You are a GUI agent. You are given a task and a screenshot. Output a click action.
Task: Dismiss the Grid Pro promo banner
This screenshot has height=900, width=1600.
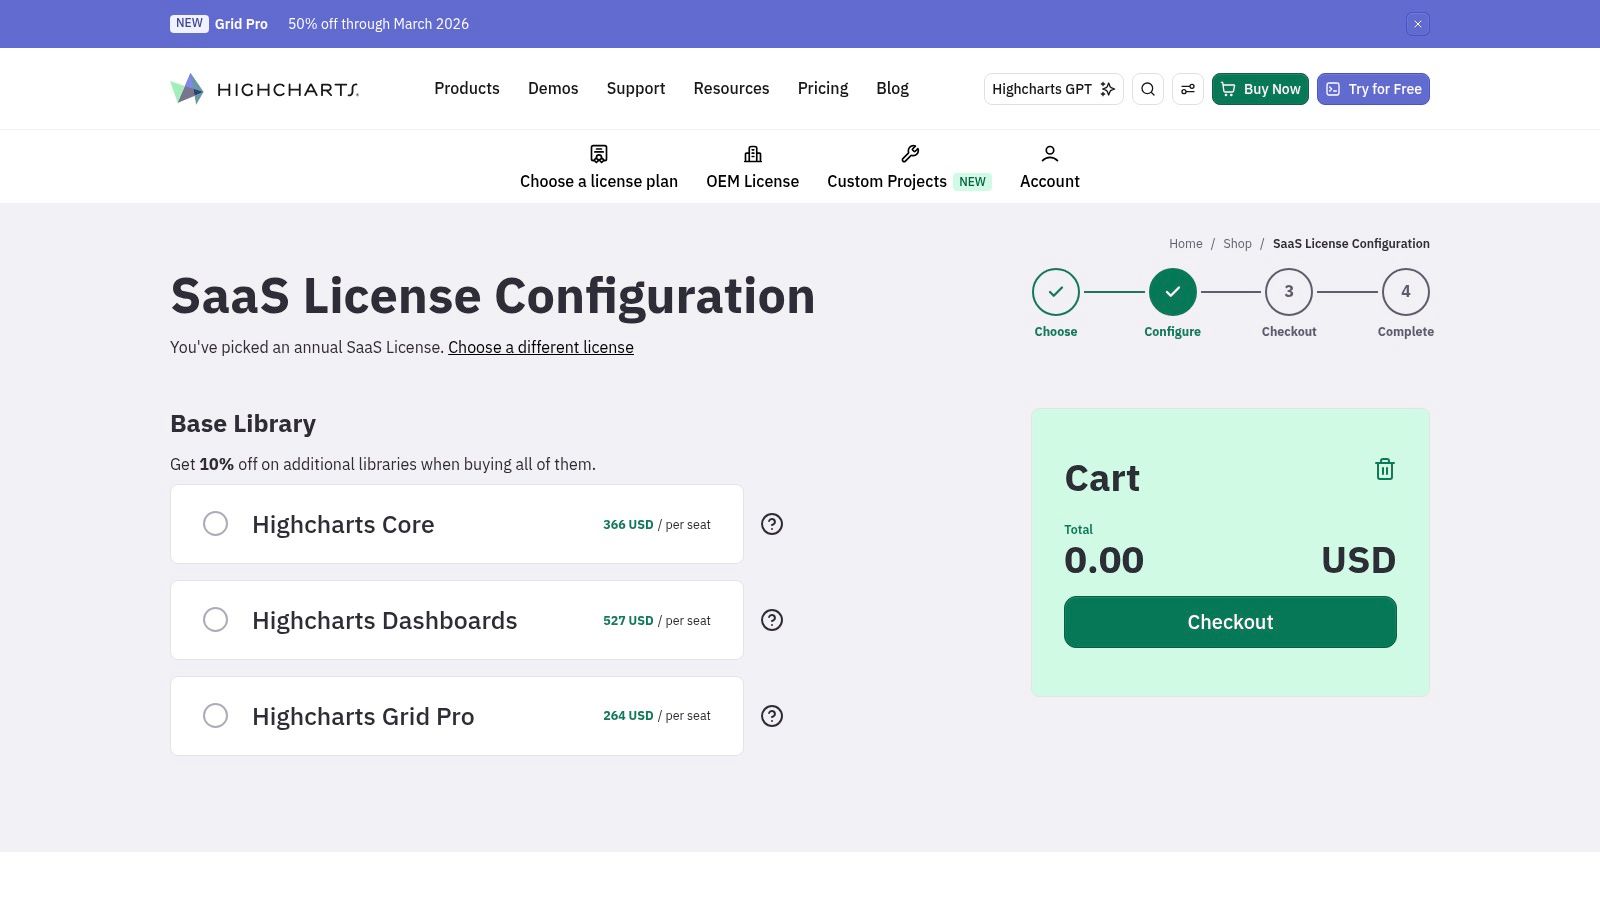1418,24
